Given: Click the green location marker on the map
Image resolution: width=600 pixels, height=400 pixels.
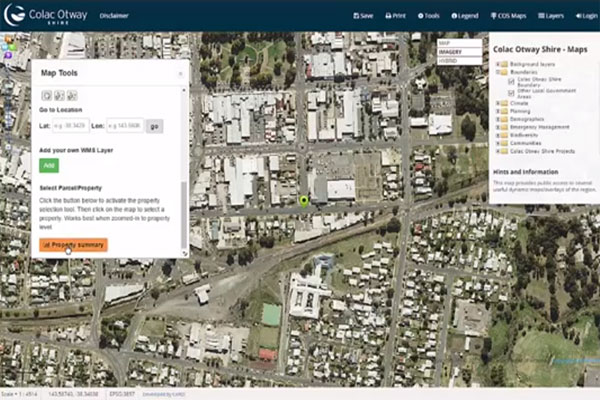Looking at the screenshot, I should 304,201.
